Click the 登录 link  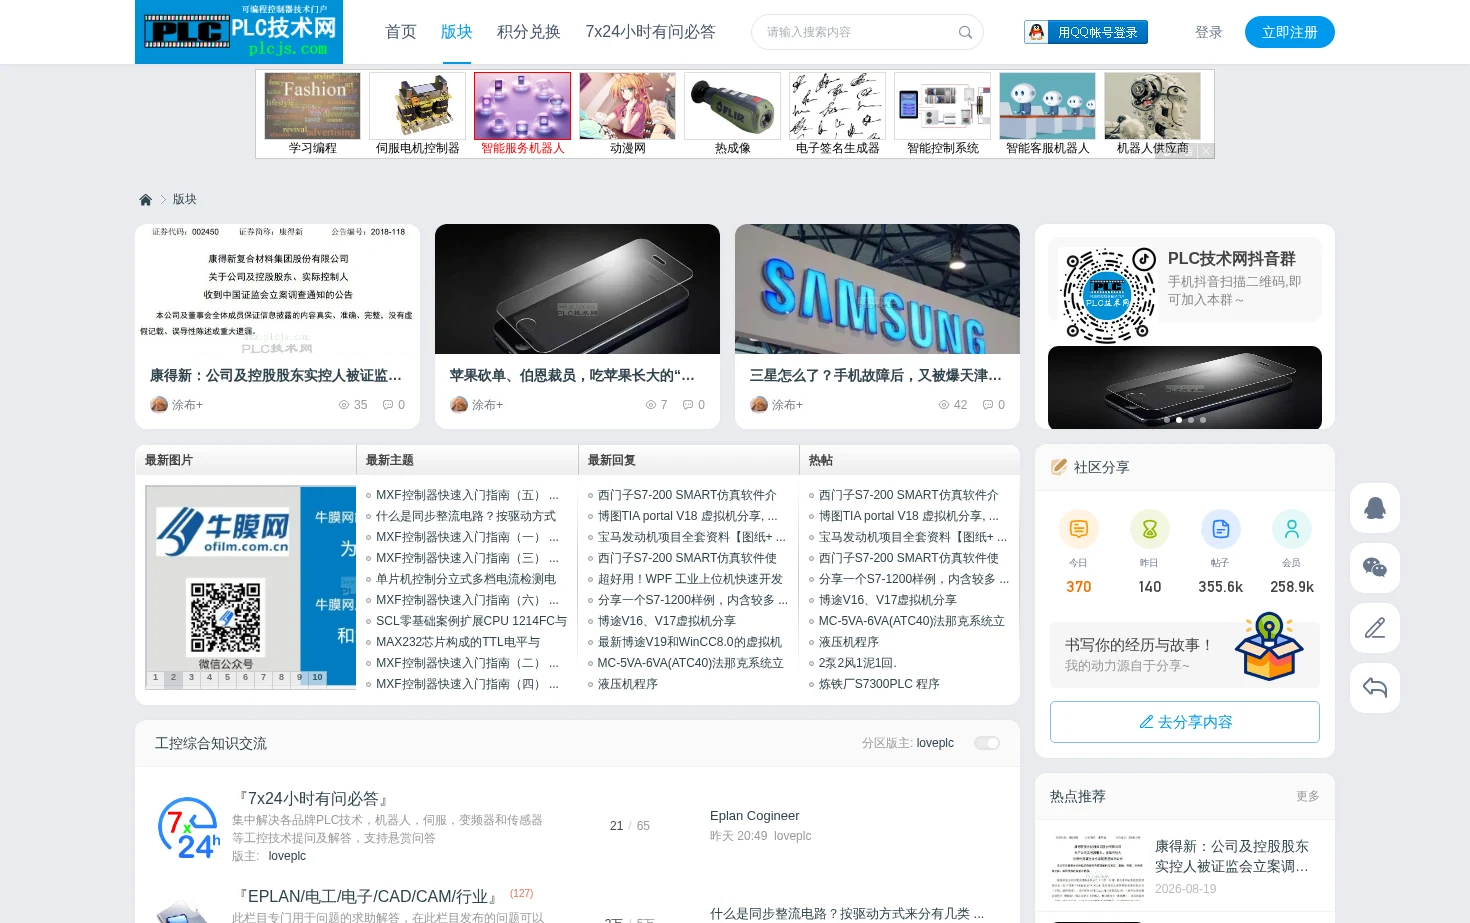coord(1209,32)
